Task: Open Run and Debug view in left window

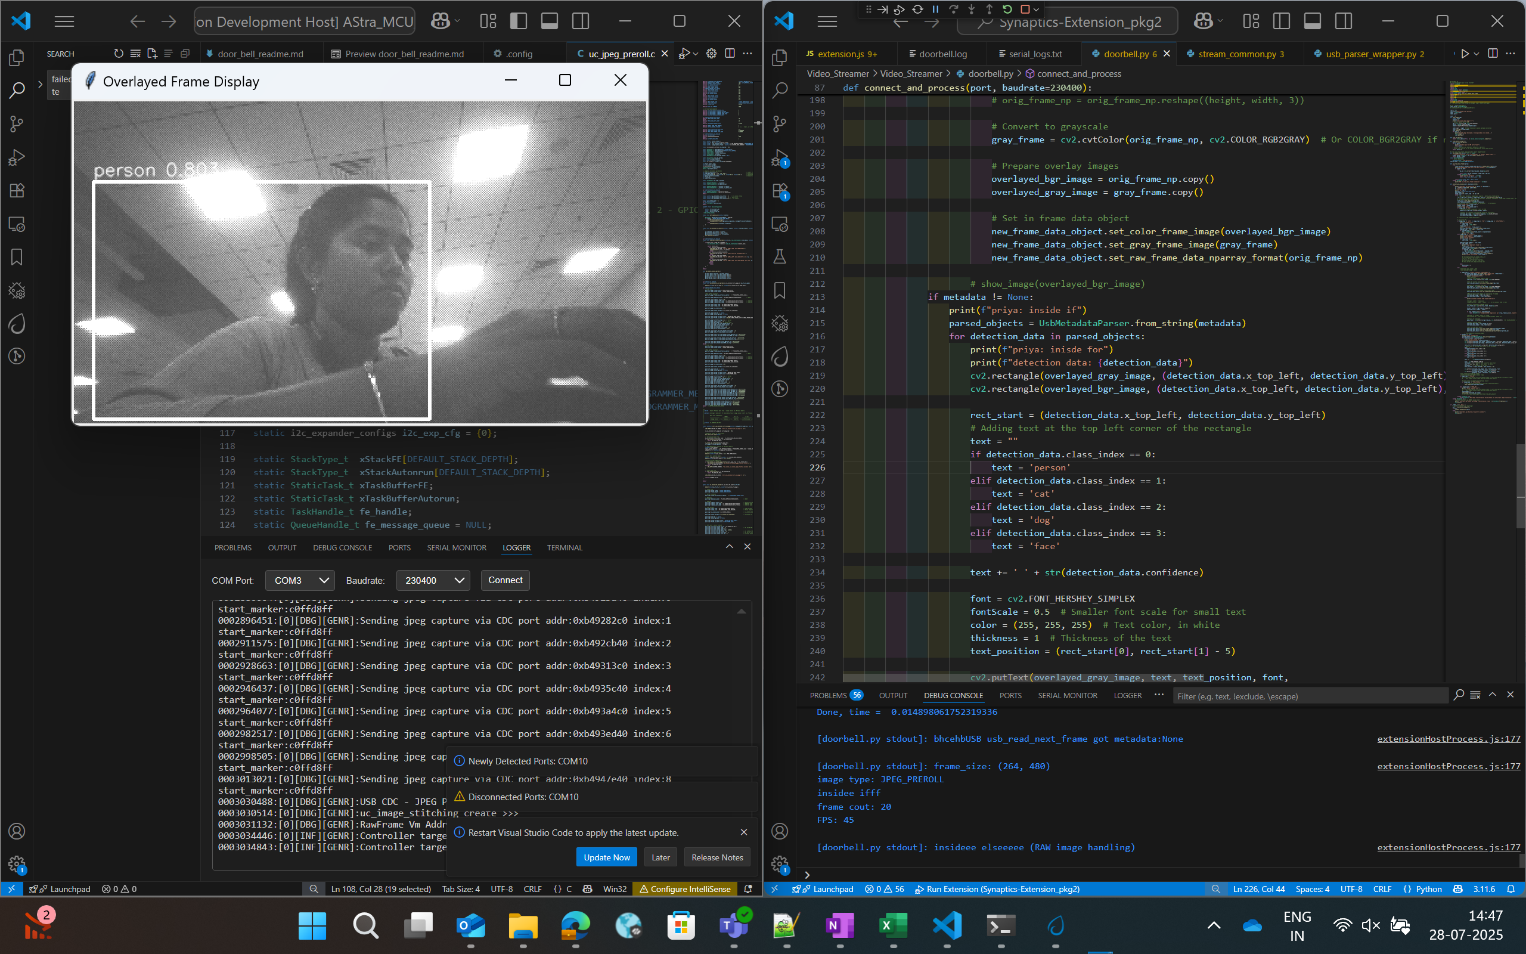Action: tap(17, 158)
